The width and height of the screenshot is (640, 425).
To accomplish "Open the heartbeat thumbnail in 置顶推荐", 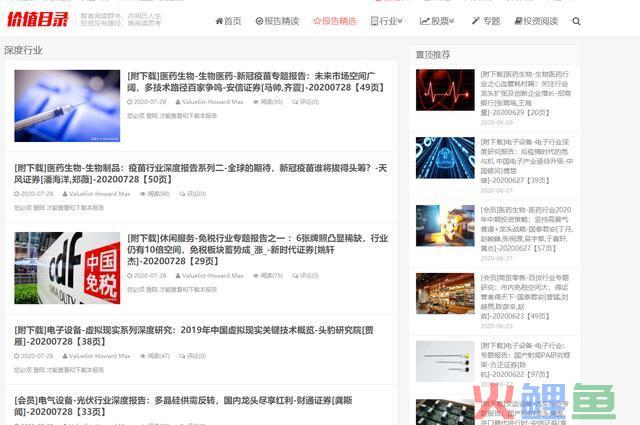I will (x=445, y=90).
